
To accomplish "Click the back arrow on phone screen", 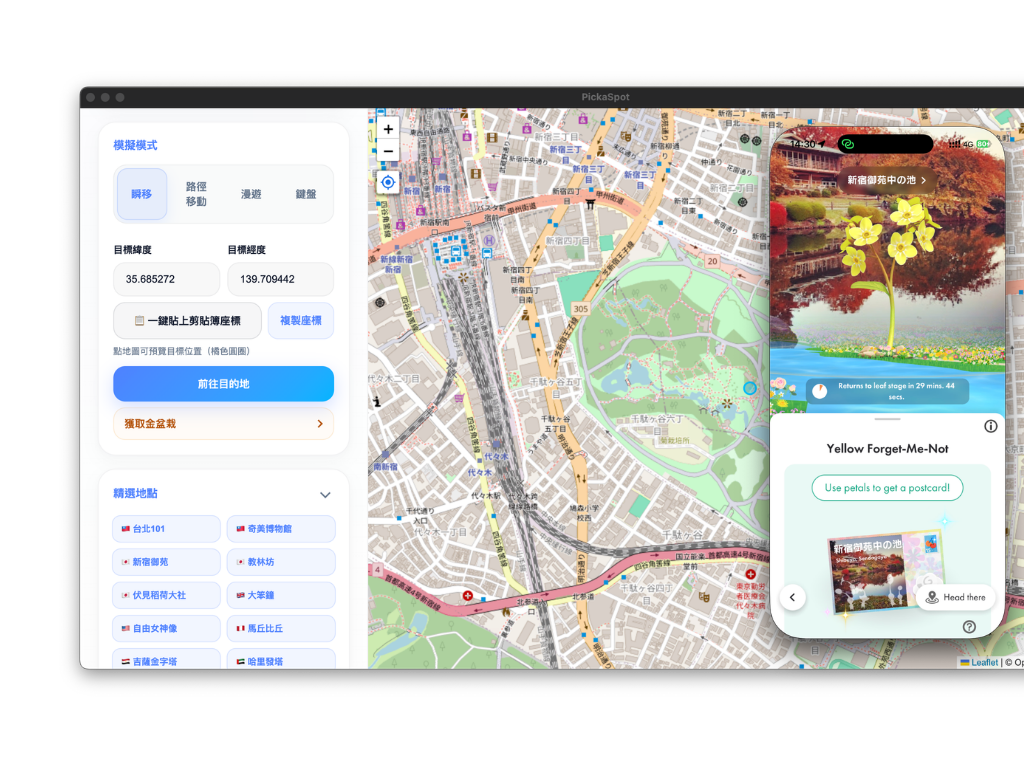I will click(x=793, y=597).
